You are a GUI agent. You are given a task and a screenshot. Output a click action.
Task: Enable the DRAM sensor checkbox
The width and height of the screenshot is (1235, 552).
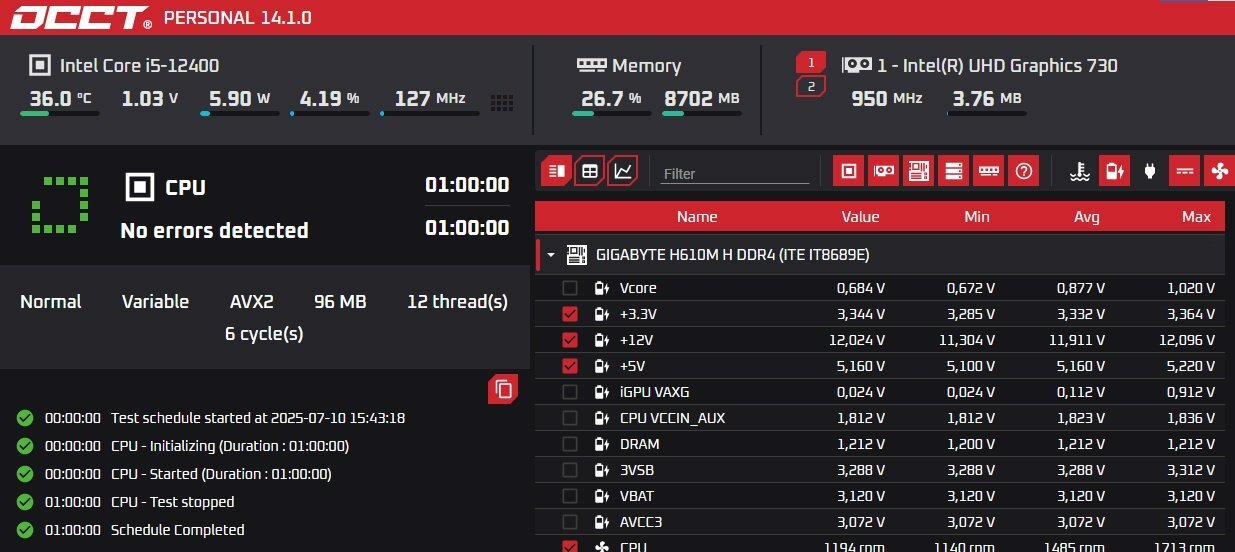tap(570, 444)
